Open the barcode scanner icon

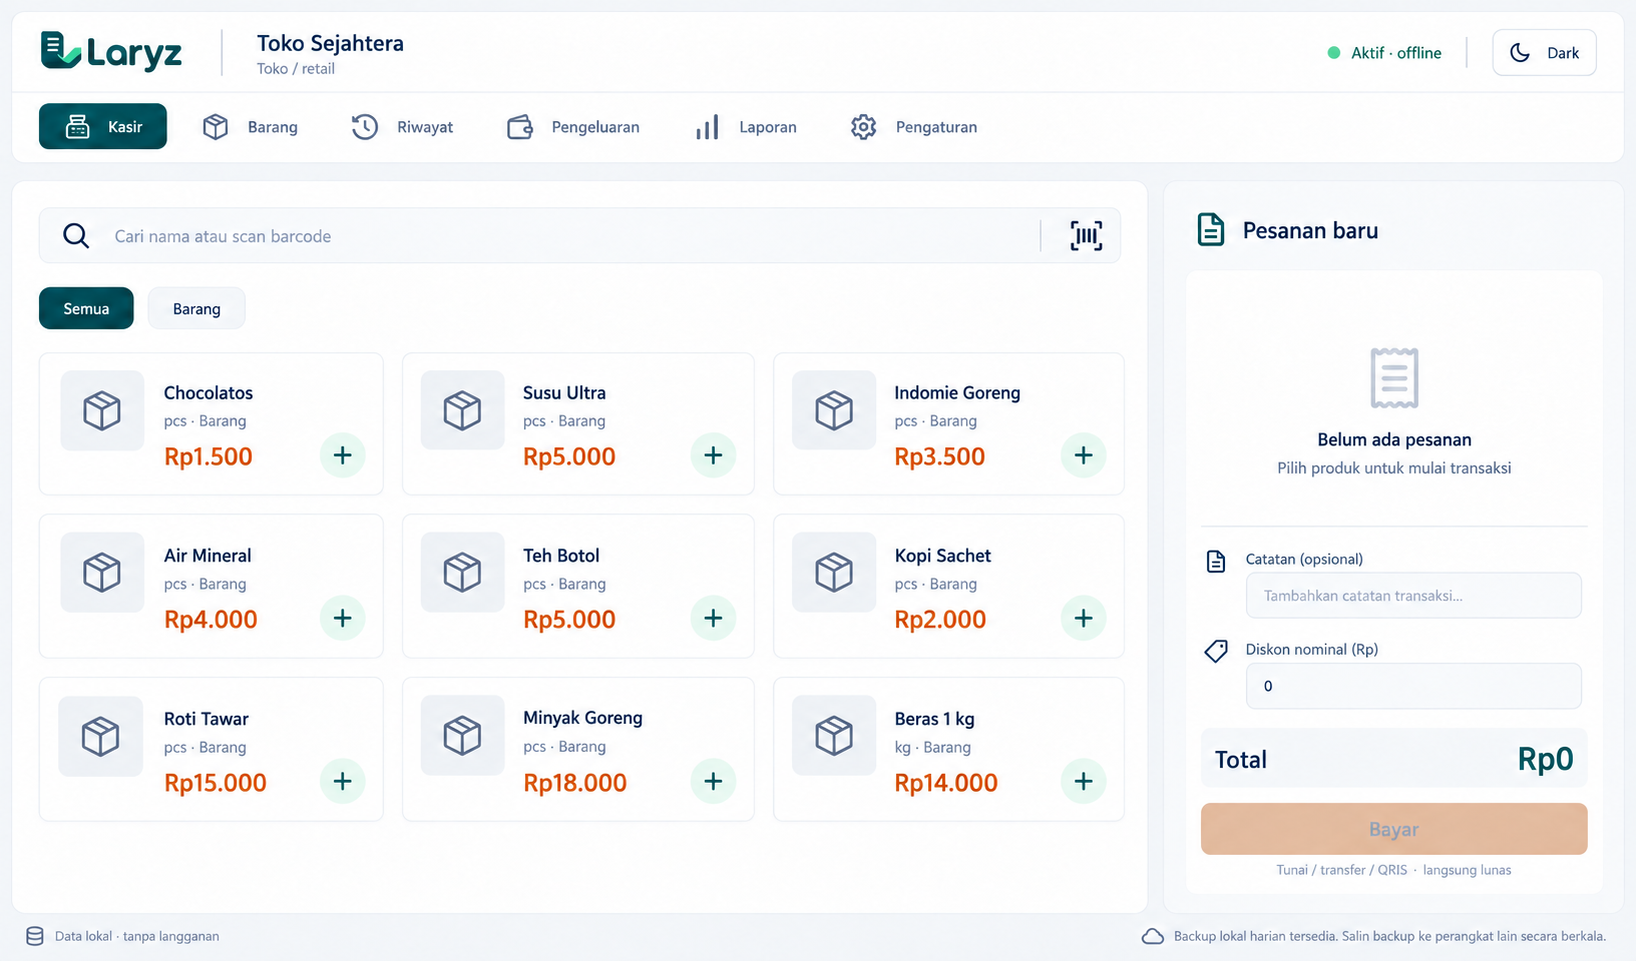[1086, 236]
